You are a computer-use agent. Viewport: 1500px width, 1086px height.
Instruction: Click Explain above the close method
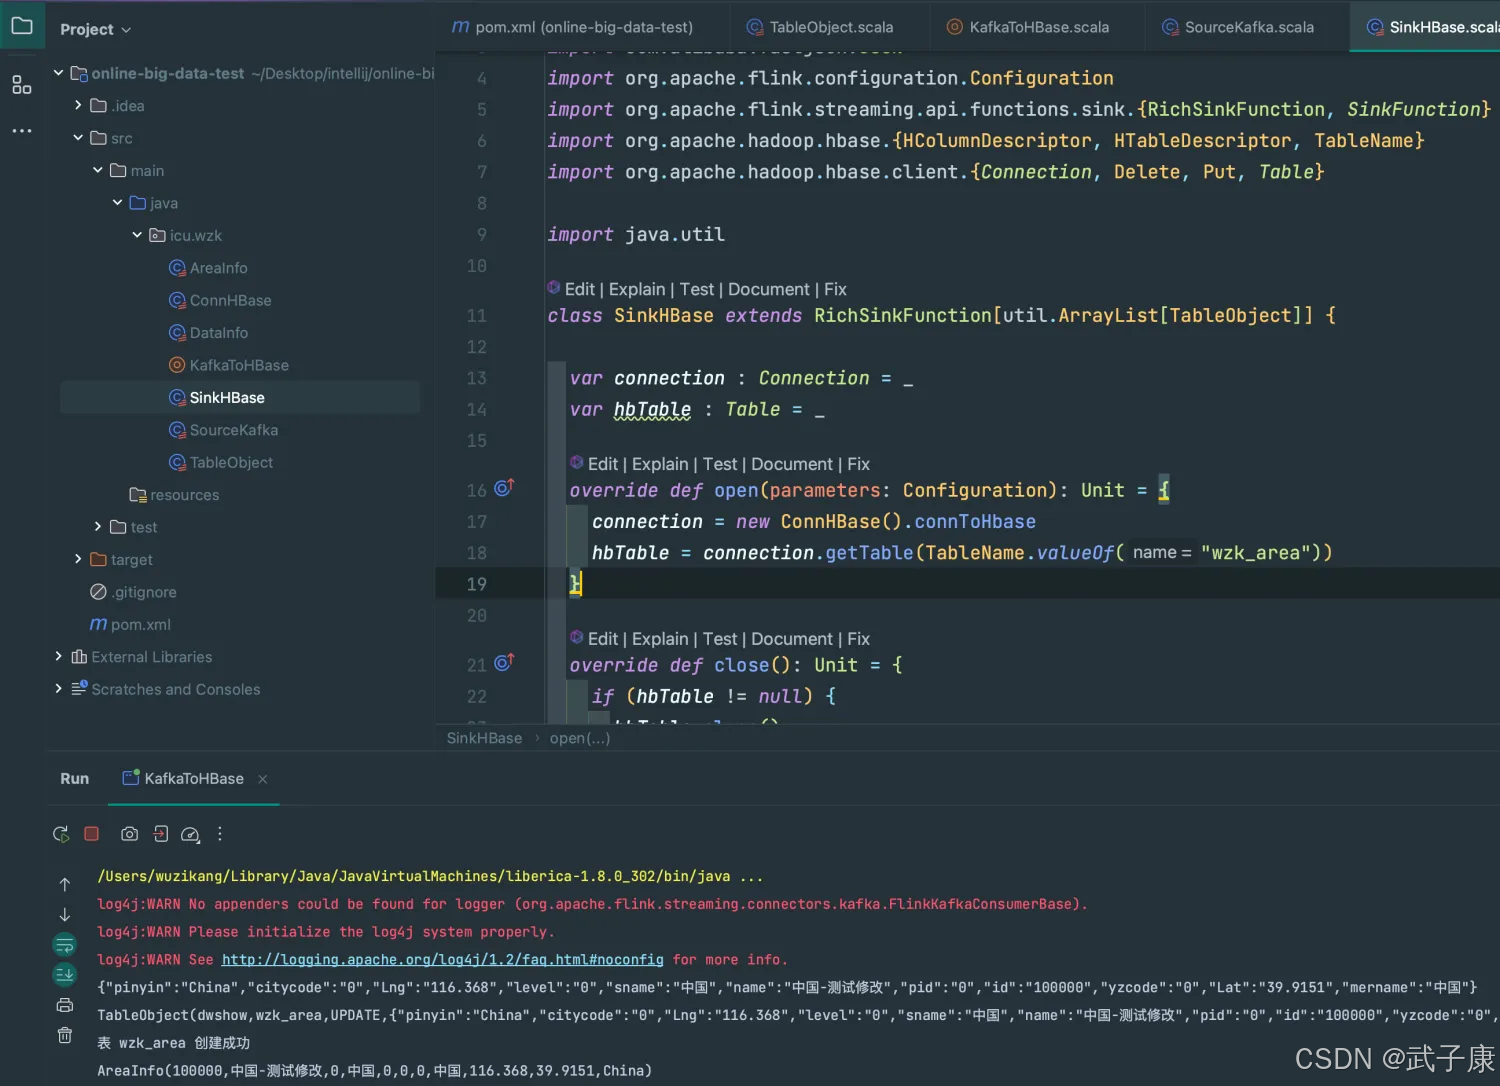click(x=660, y=639)
